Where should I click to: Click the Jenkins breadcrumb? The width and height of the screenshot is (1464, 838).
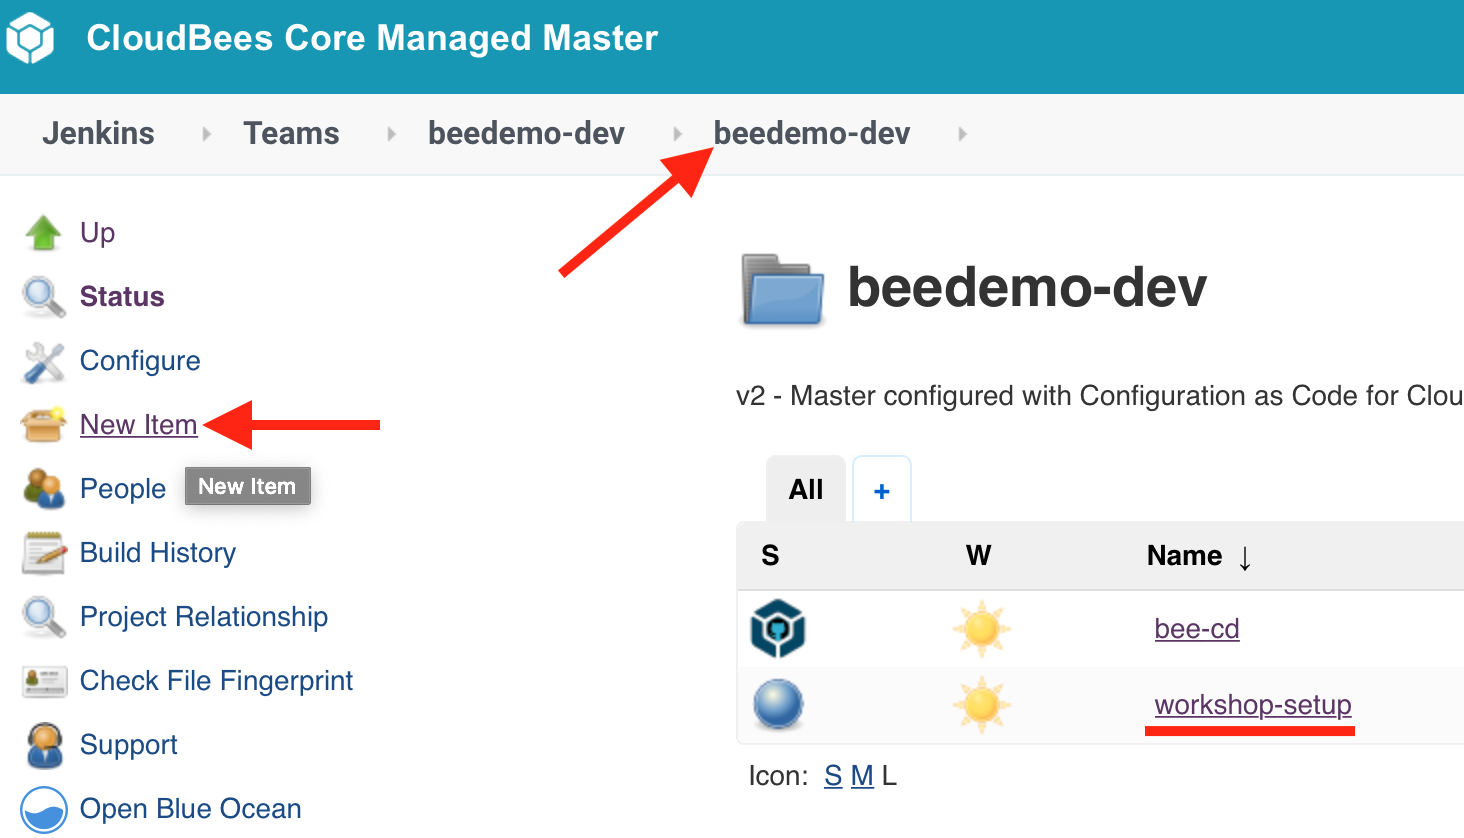[x=98, y=134]
